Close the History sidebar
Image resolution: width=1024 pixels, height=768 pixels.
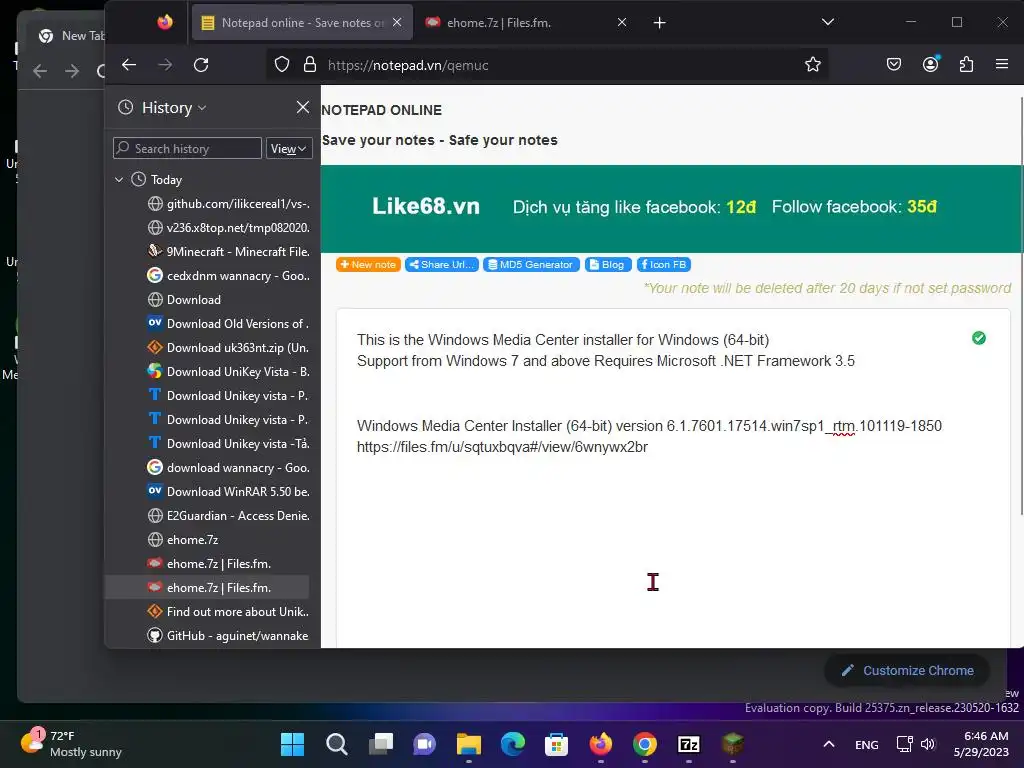coord(302,107)
